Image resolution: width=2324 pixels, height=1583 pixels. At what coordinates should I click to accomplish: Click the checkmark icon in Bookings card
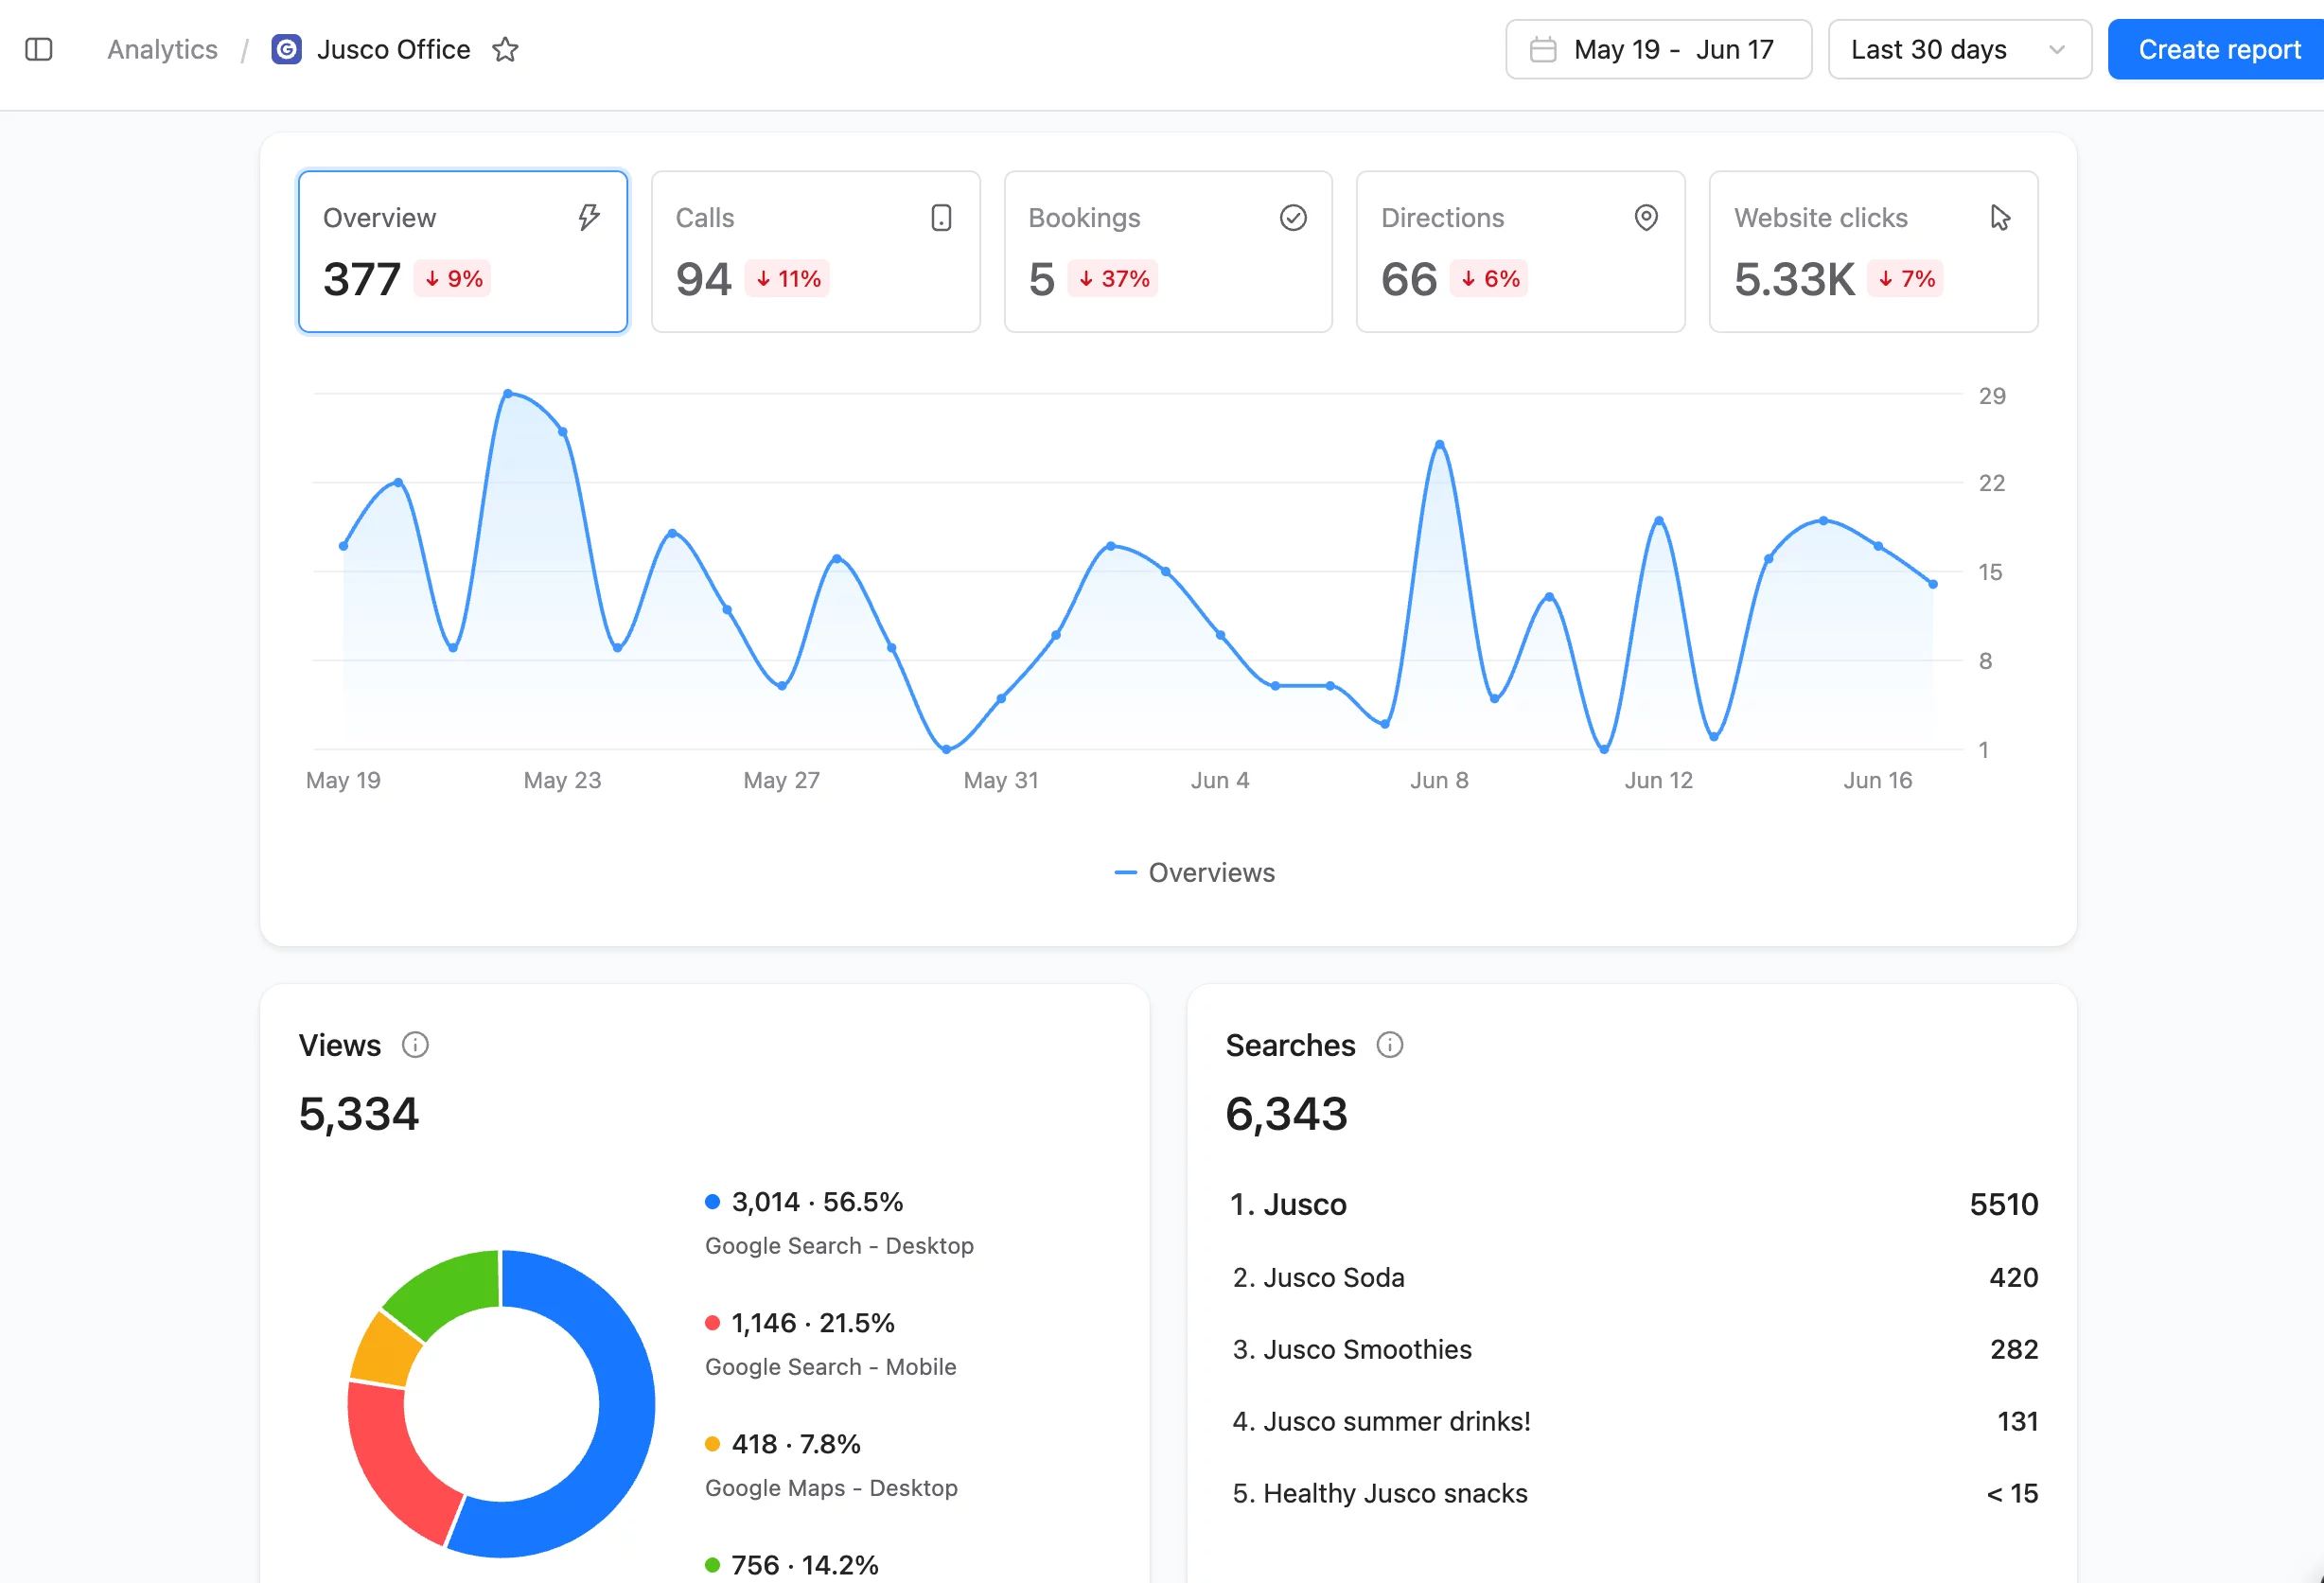tap(1293, 217)
